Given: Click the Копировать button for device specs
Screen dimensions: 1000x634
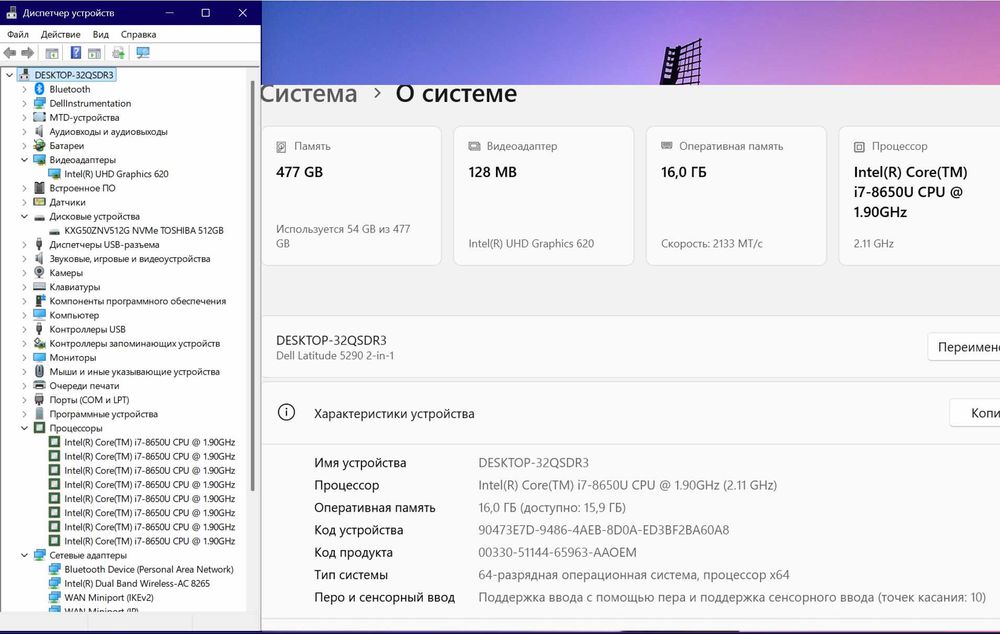Looking at the screenshot, I should pos(974,413).
